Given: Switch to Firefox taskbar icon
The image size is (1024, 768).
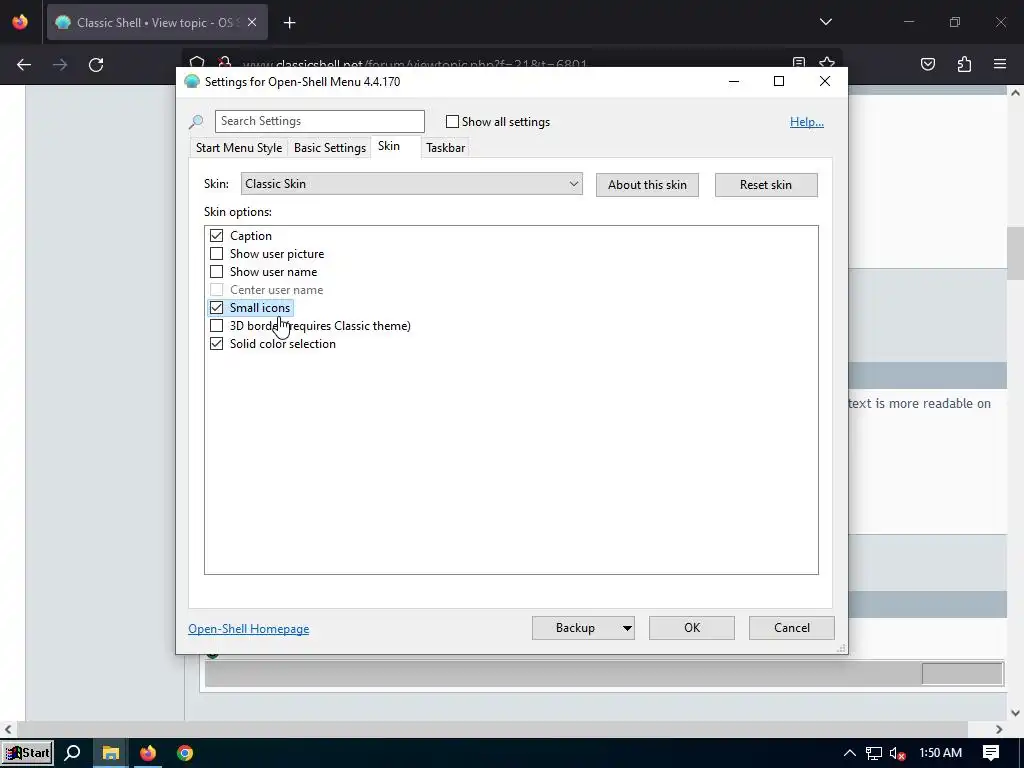Looking at the screenshot, I should click(148, 753).
